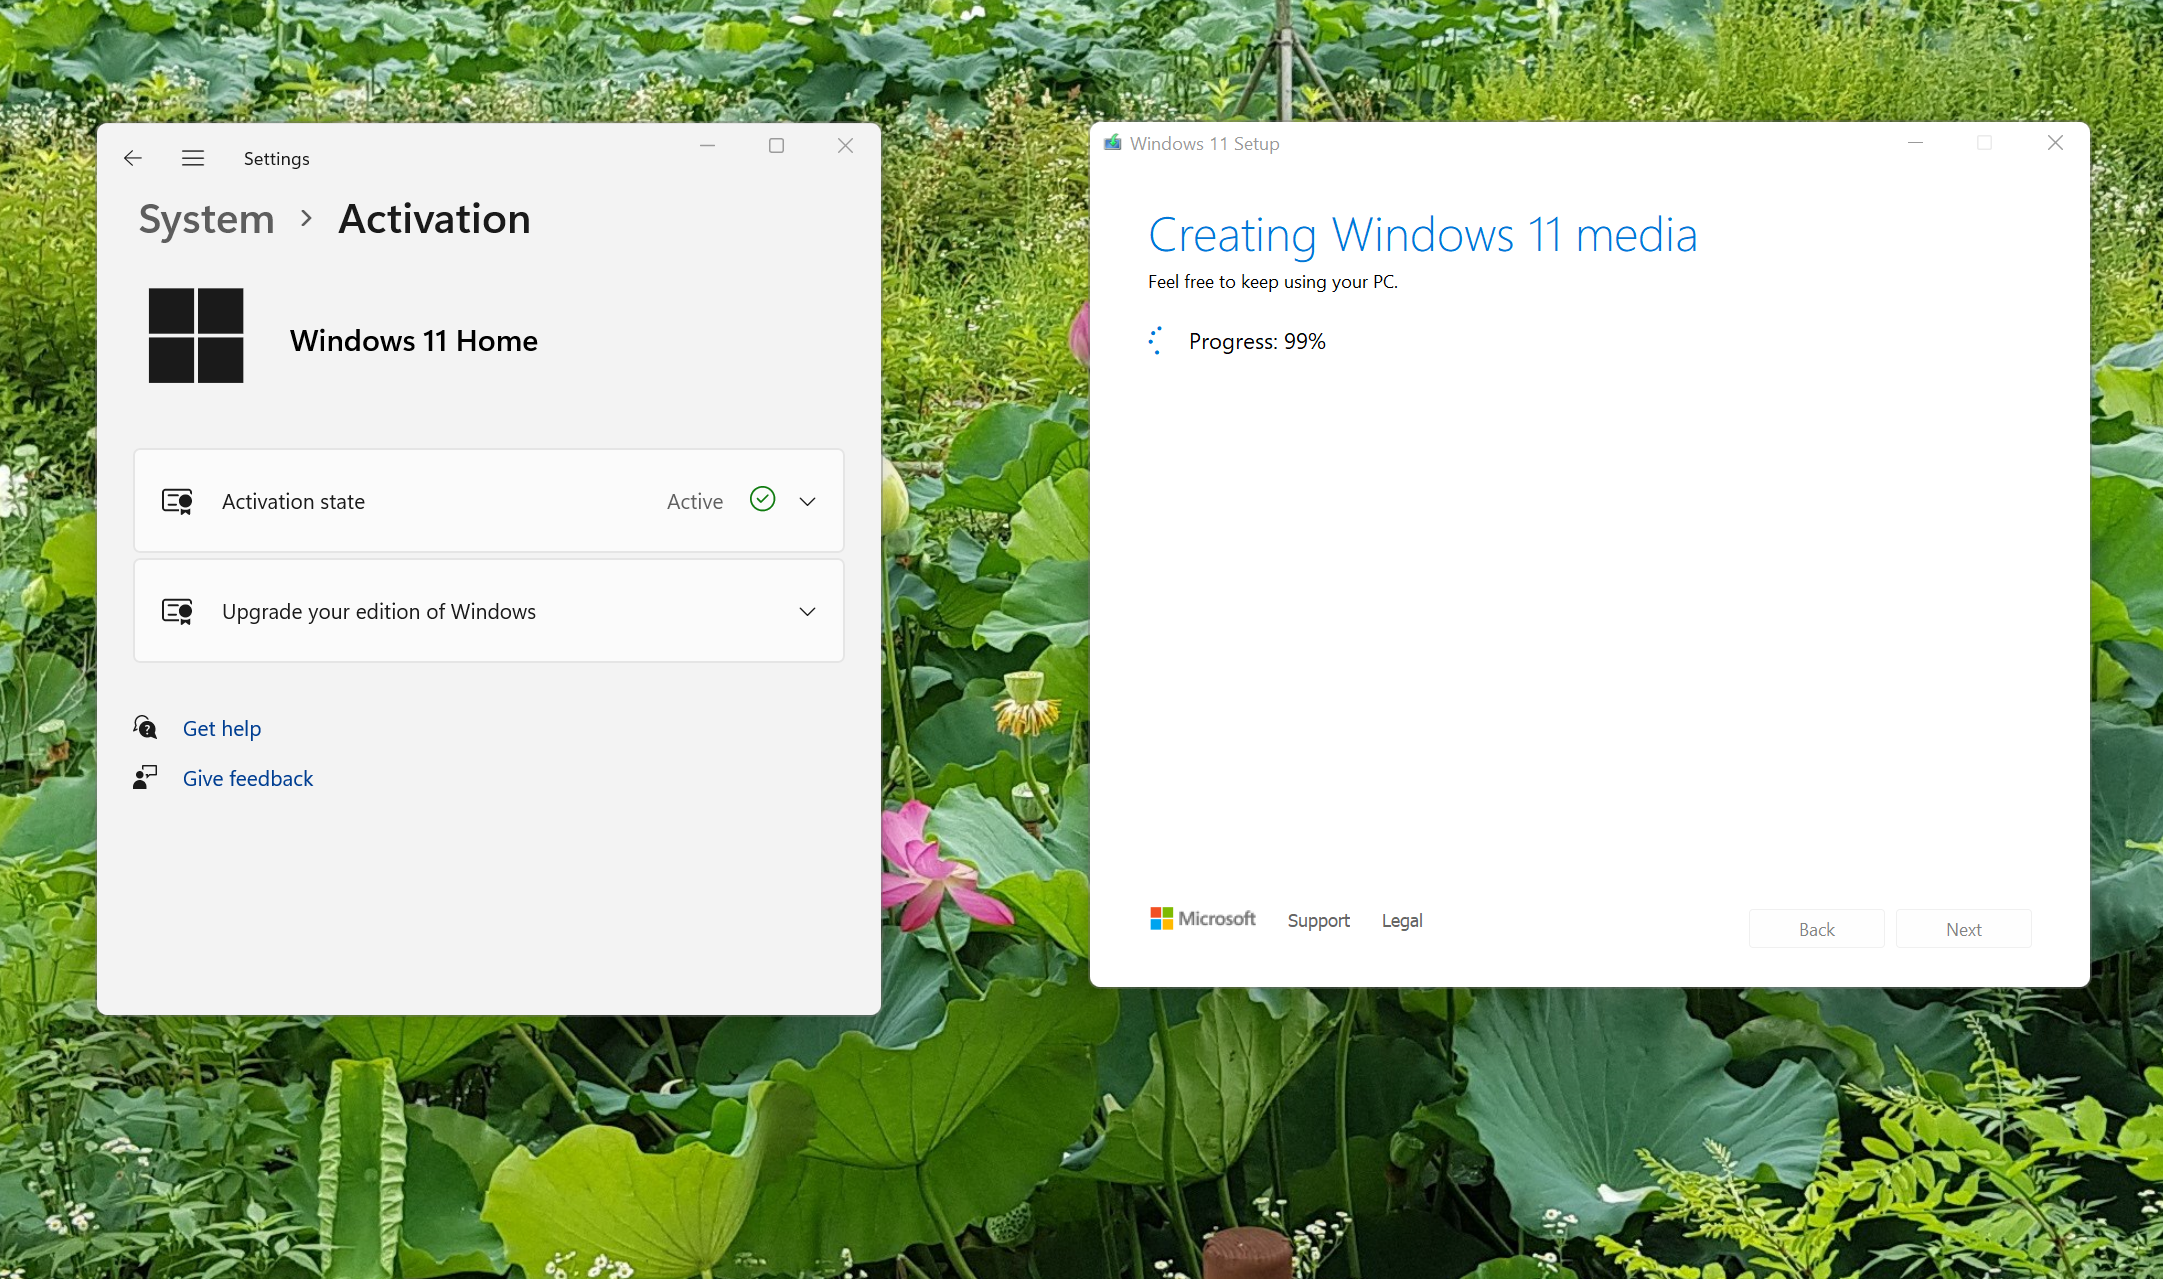Image resolution: width=2163 pixels, height=1279 pixels.
Task: Close the Windows 11 Setup window
Action: [x=2055, y=143]
